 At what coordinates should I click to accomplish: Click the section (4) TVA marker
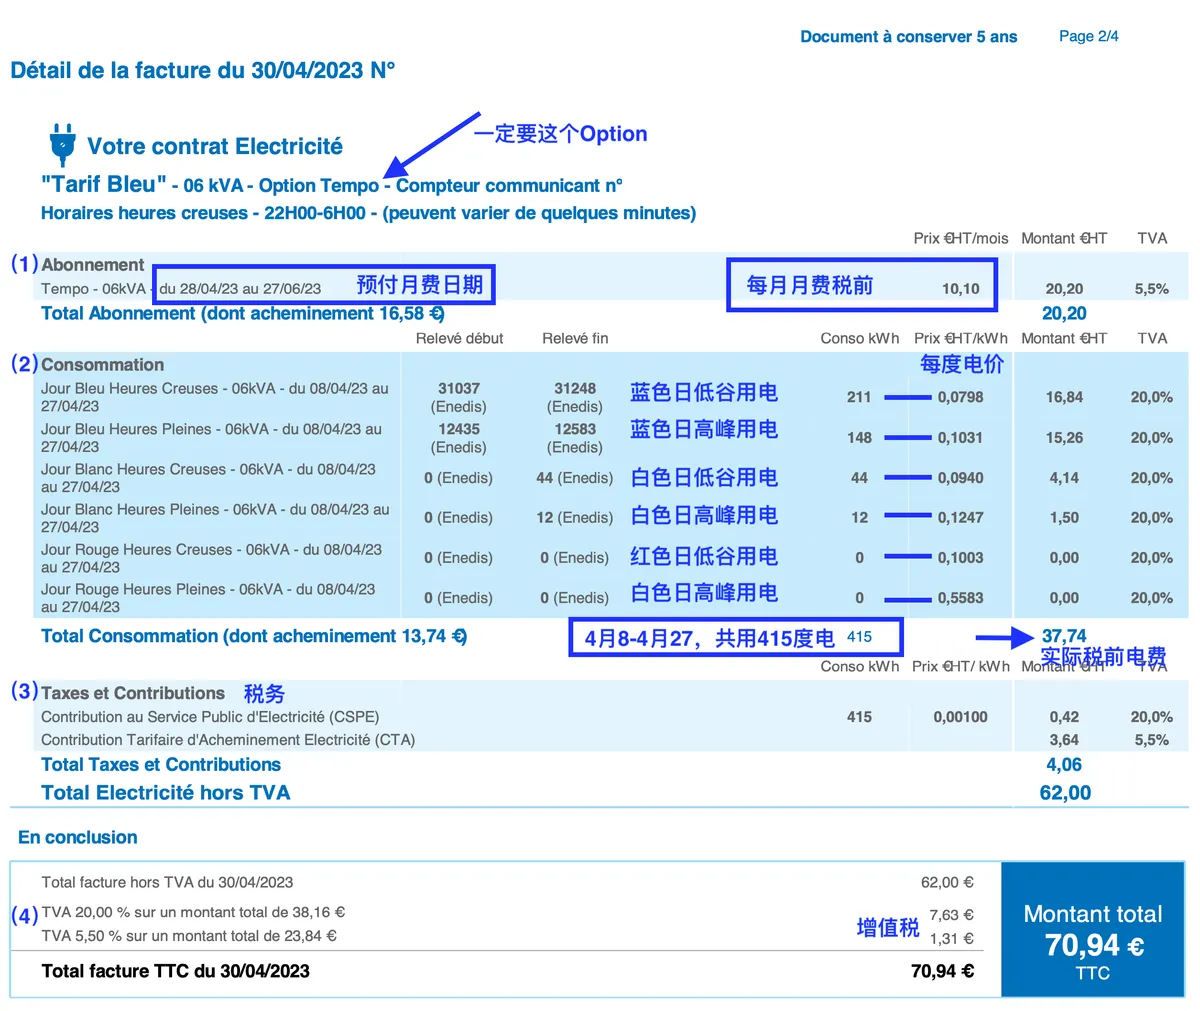(x=24, y=915)
